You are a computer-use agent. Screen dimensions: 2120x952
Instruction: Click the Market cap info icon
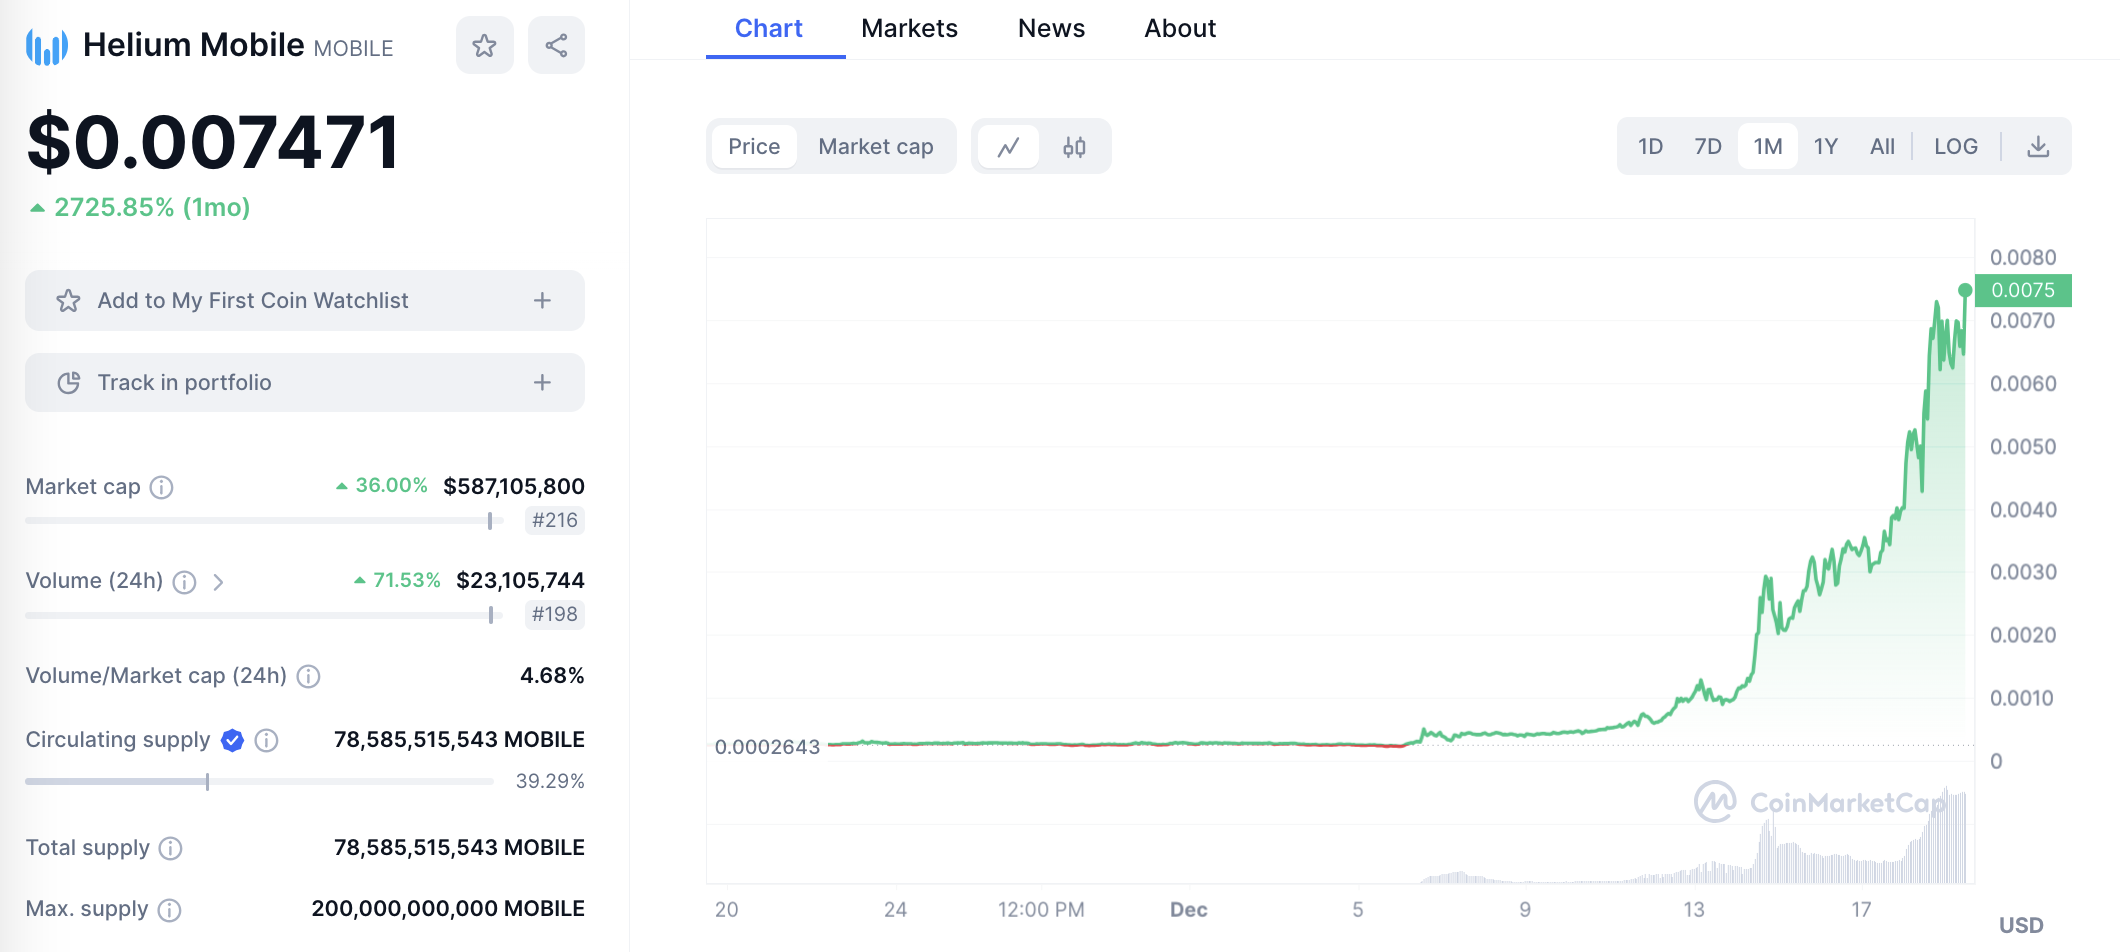[x=161, y=487]
